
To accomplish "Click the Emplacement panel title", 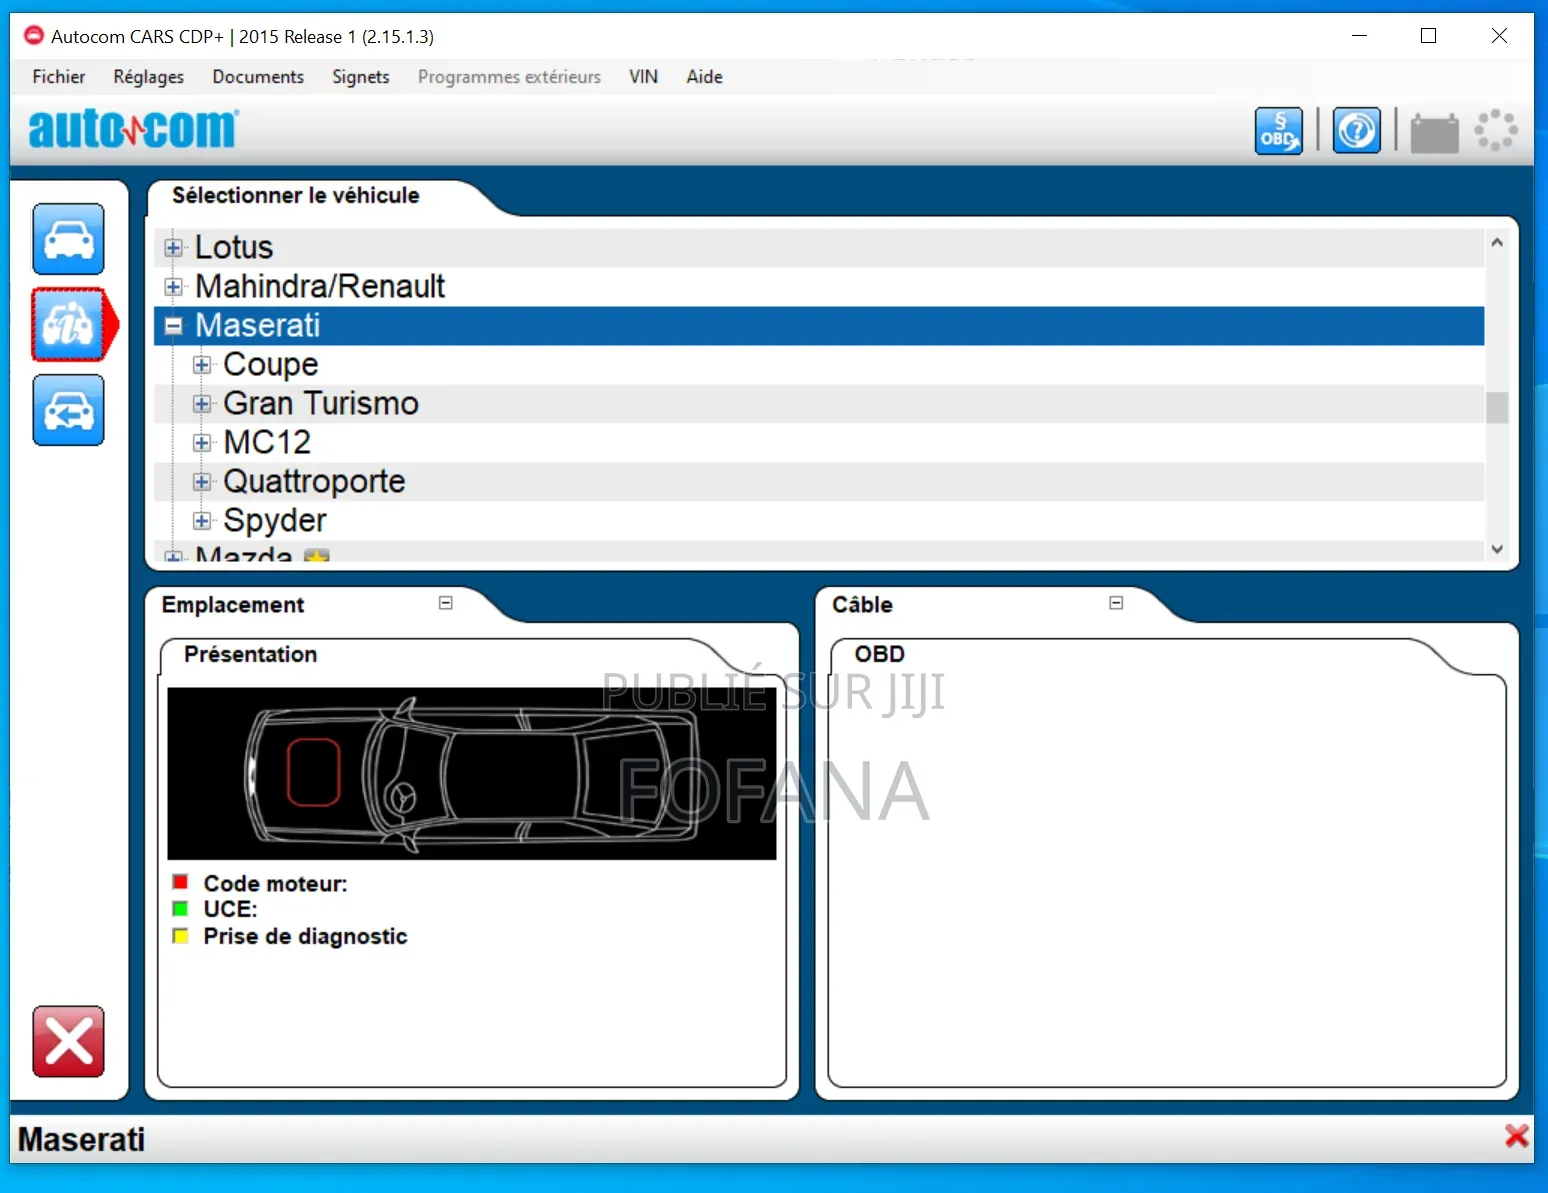I will click(x=233, y=605).
